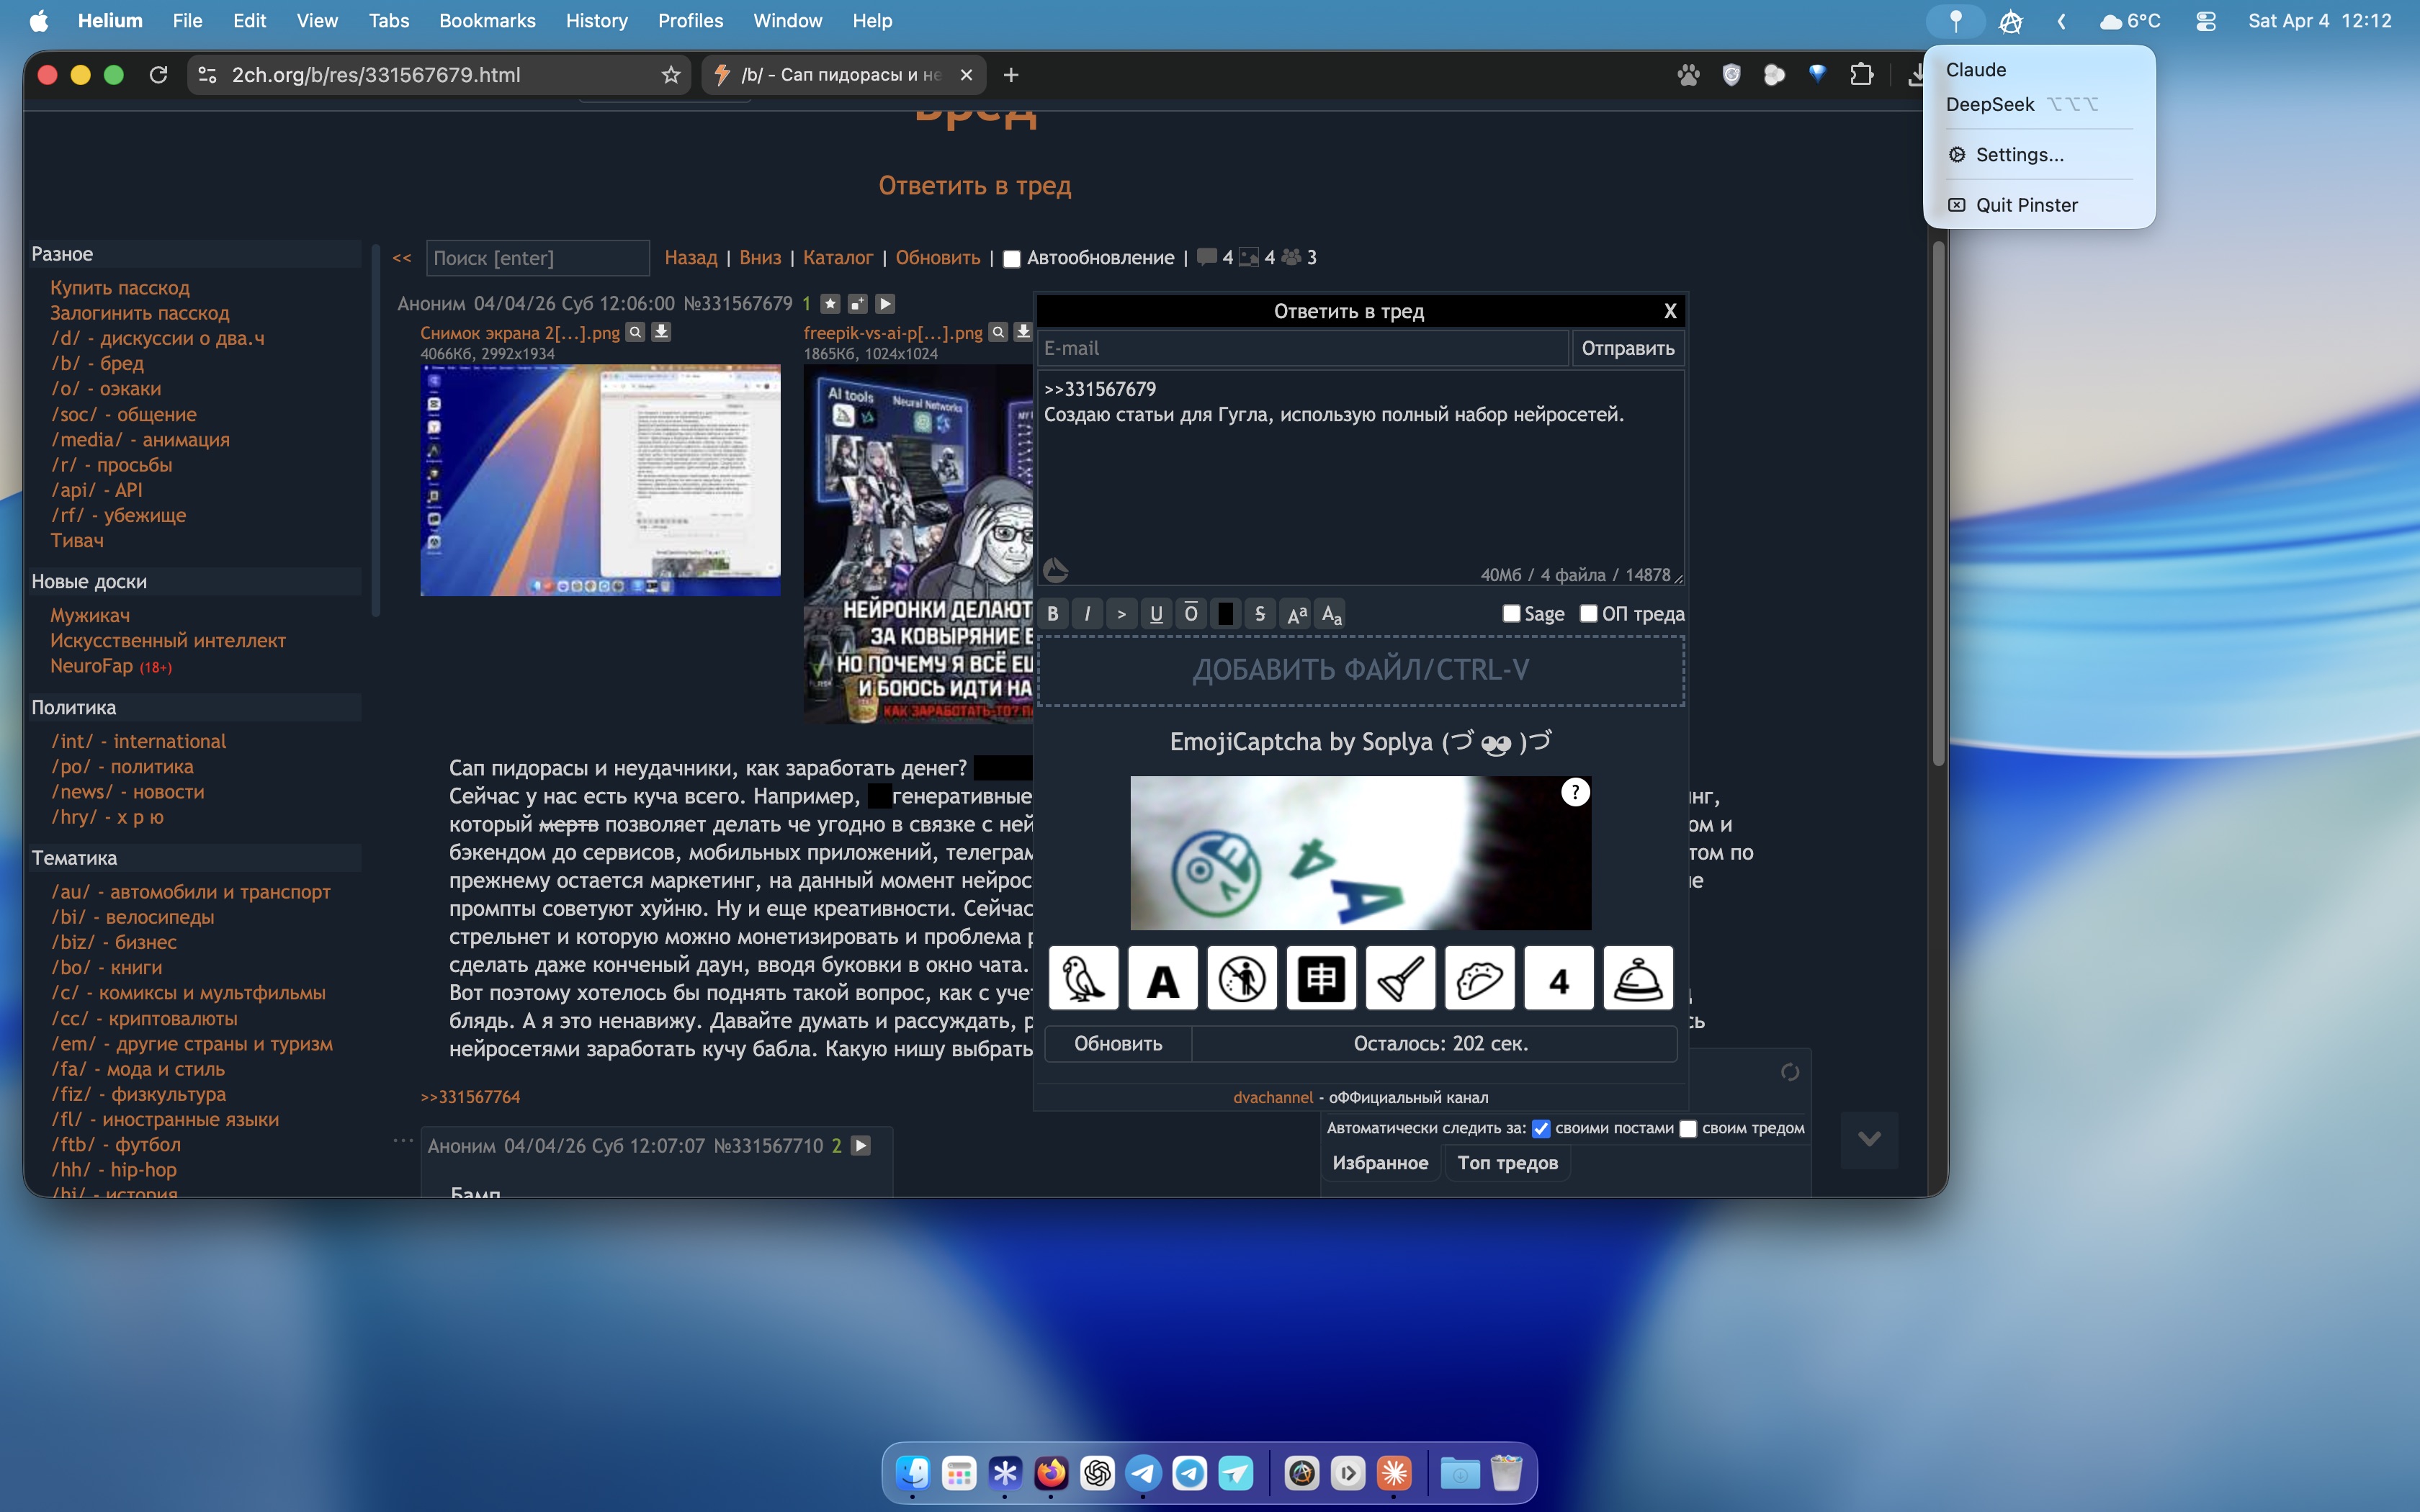Reload the page with the refresh icon
2420x1512 pixels.
tap(158, 75)
